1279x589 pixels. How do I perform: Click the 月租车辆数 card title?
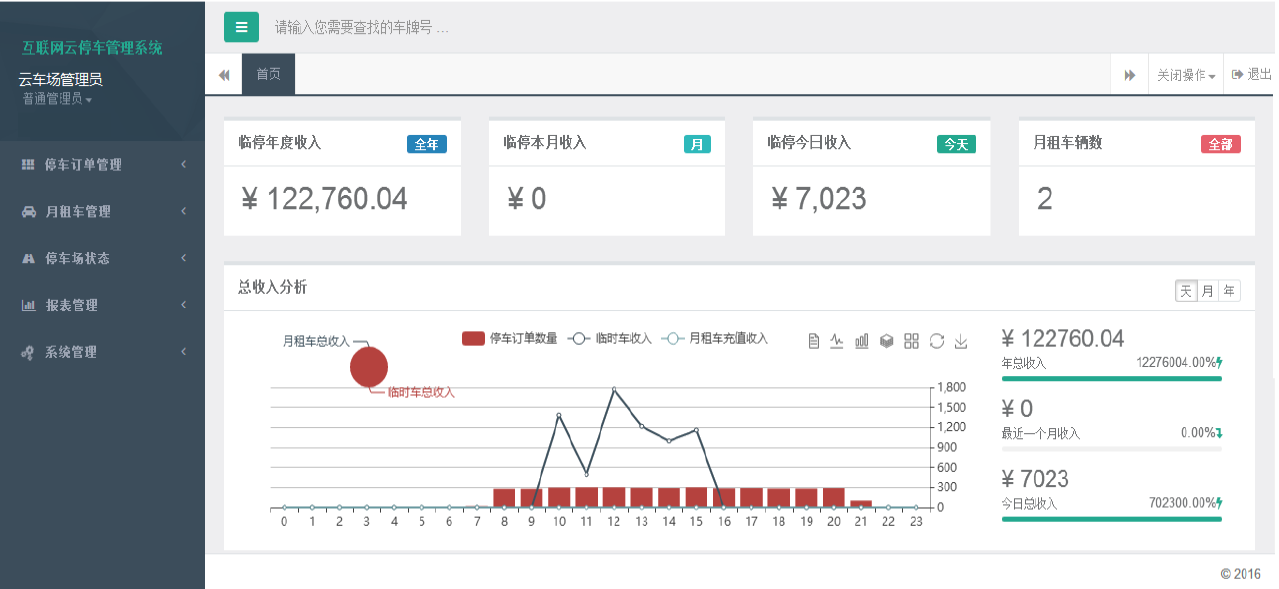coord(1068,143)
